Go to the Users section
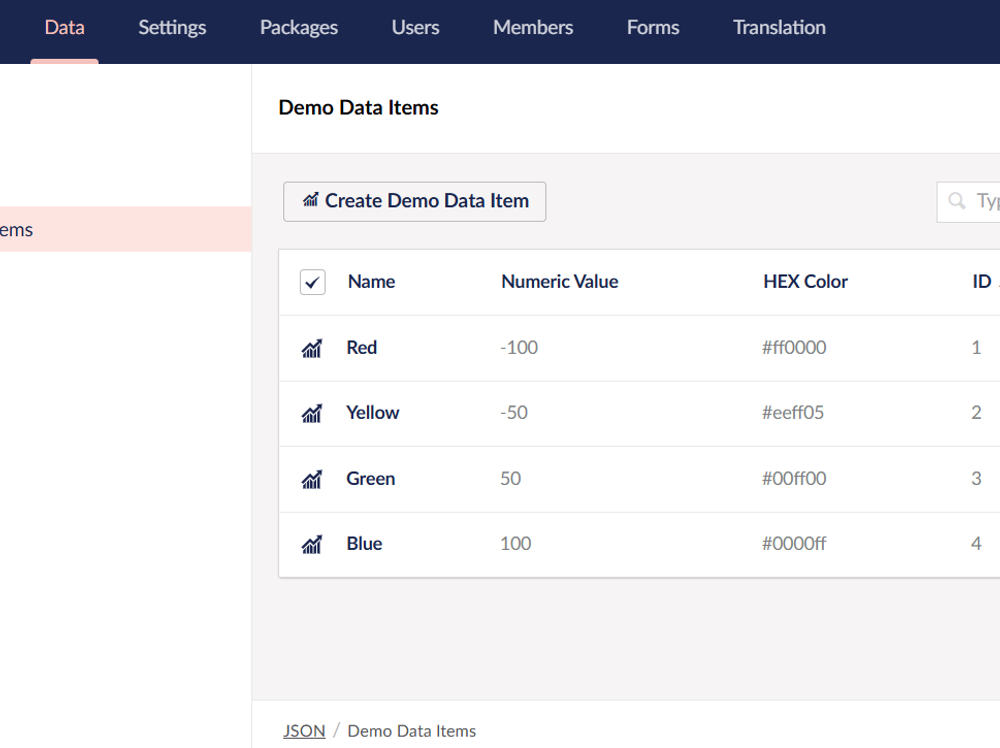 point(415,28)
